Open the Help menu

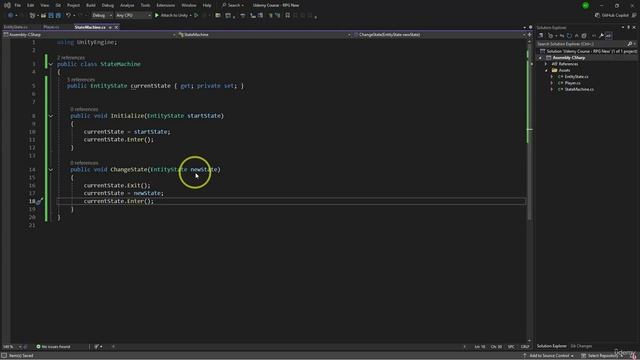(207, 5)
